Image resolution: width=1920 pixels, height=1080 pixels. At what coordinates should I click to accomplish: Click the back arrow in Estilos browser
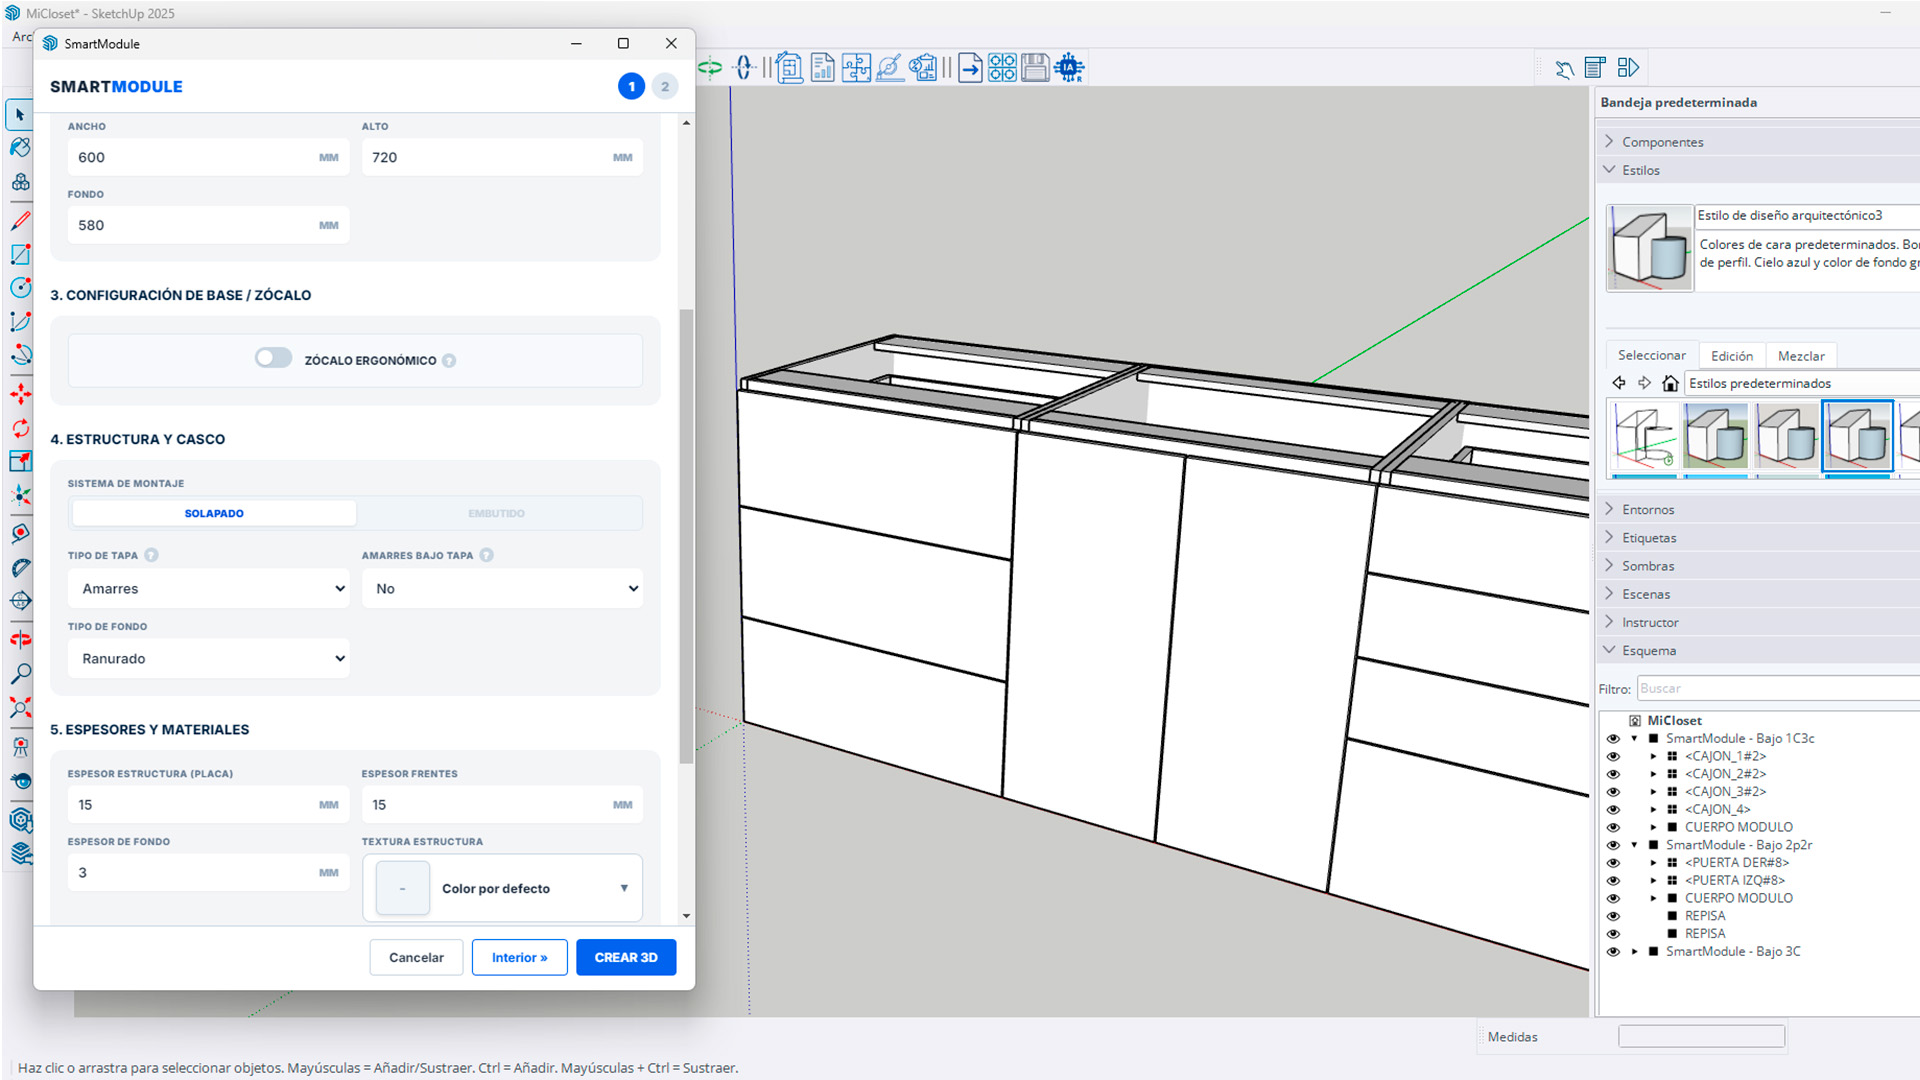1619,383
